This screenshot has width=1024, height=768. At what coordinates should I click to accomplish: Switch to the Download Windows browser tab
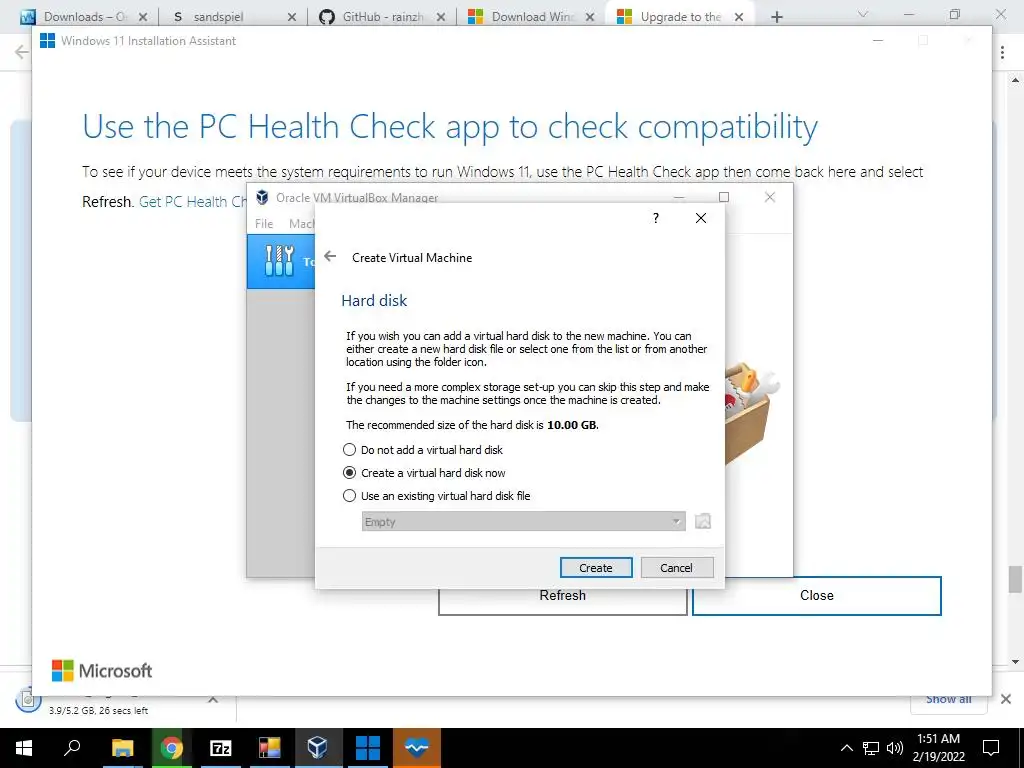click(532, 17)
